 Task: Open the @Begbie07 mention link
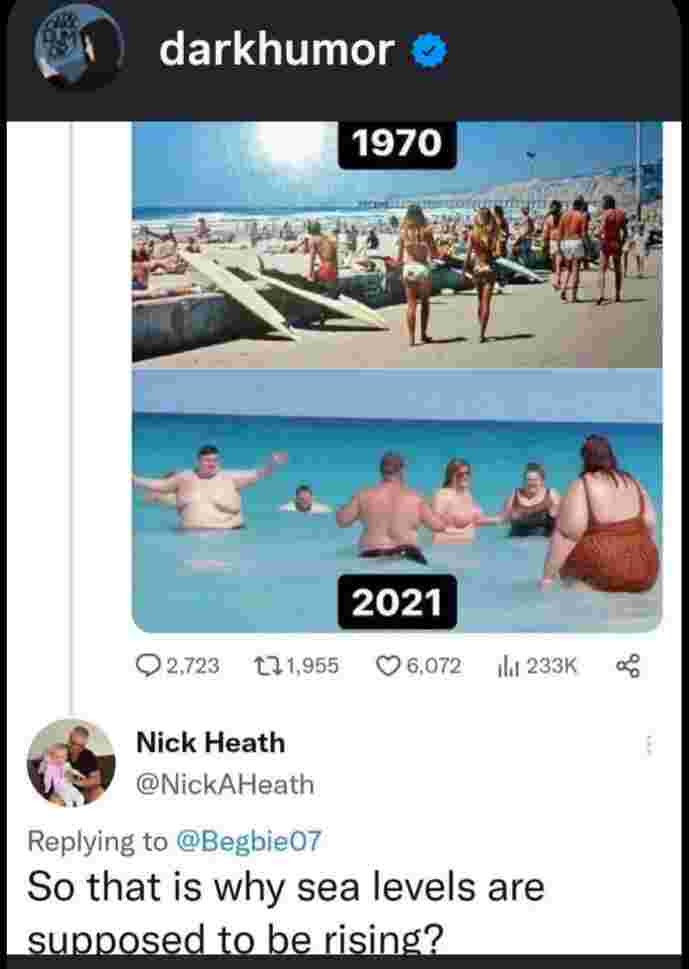point(248,841)
